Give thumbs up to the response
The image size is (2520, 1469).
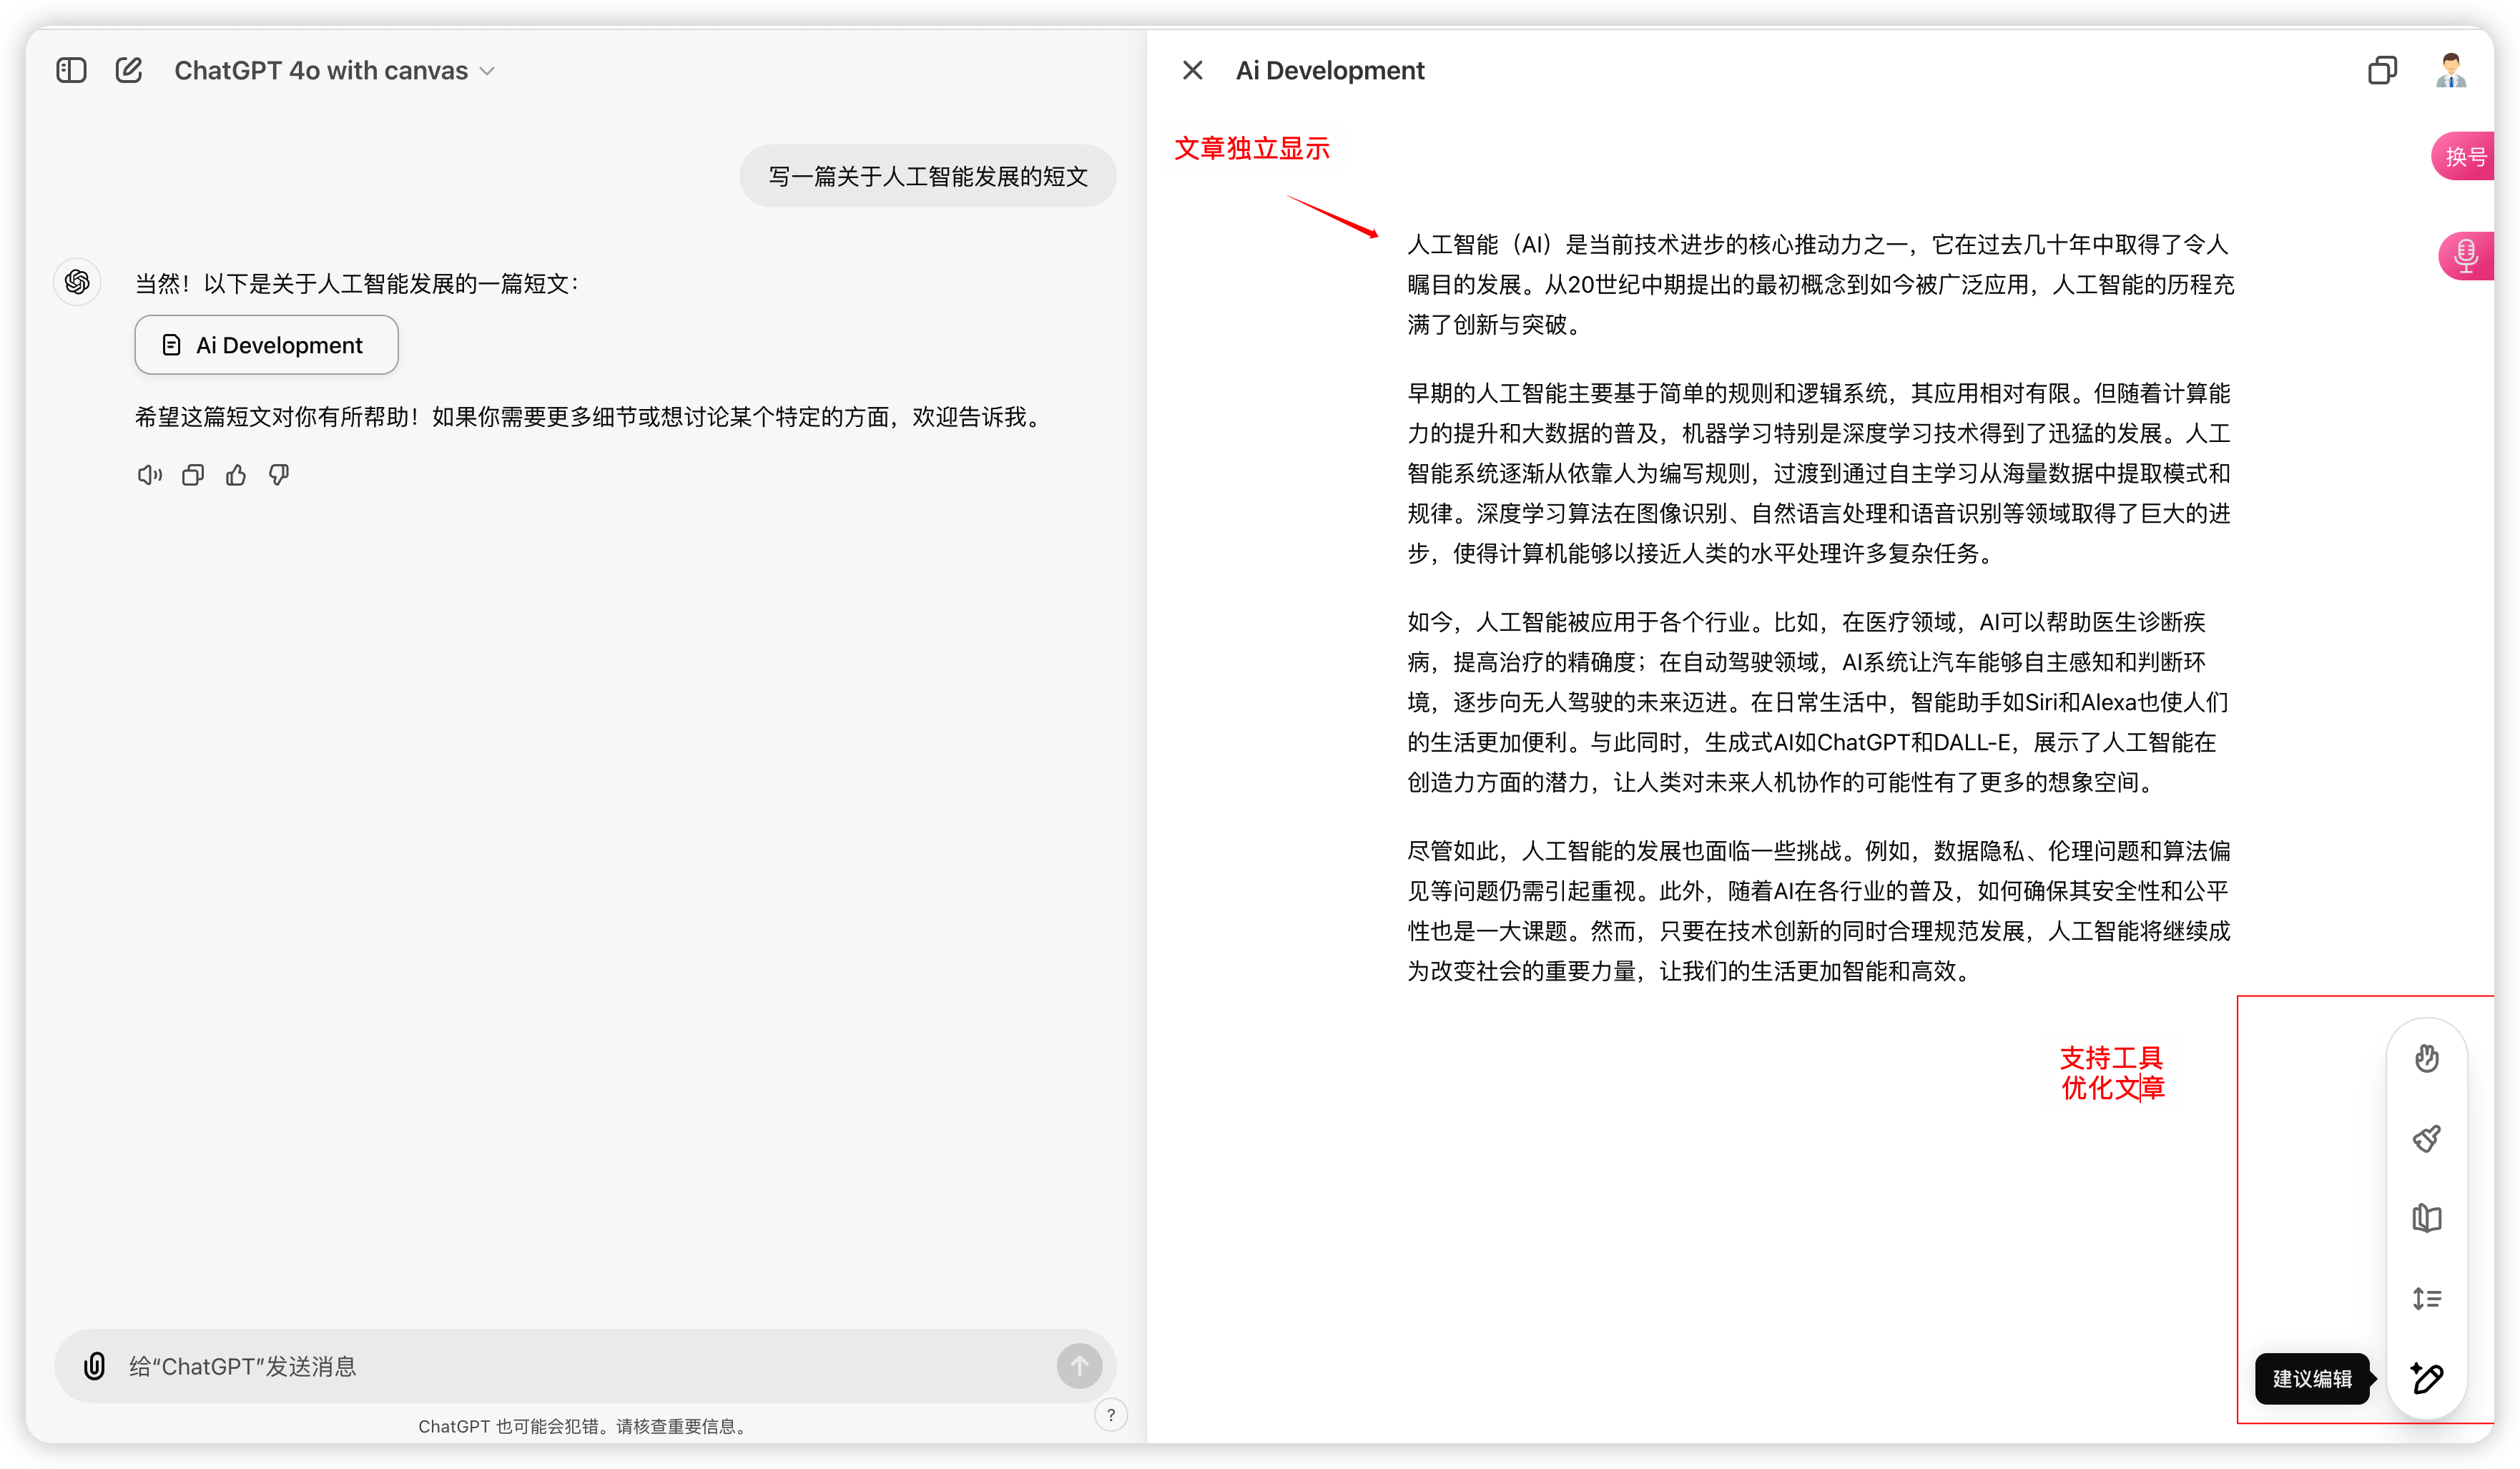236,475
